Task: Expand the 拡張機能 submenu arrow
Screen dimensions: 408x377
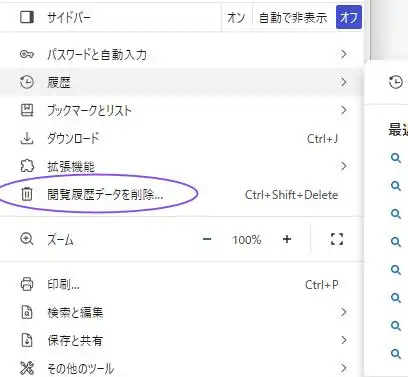Action: [x=344, y=166]
